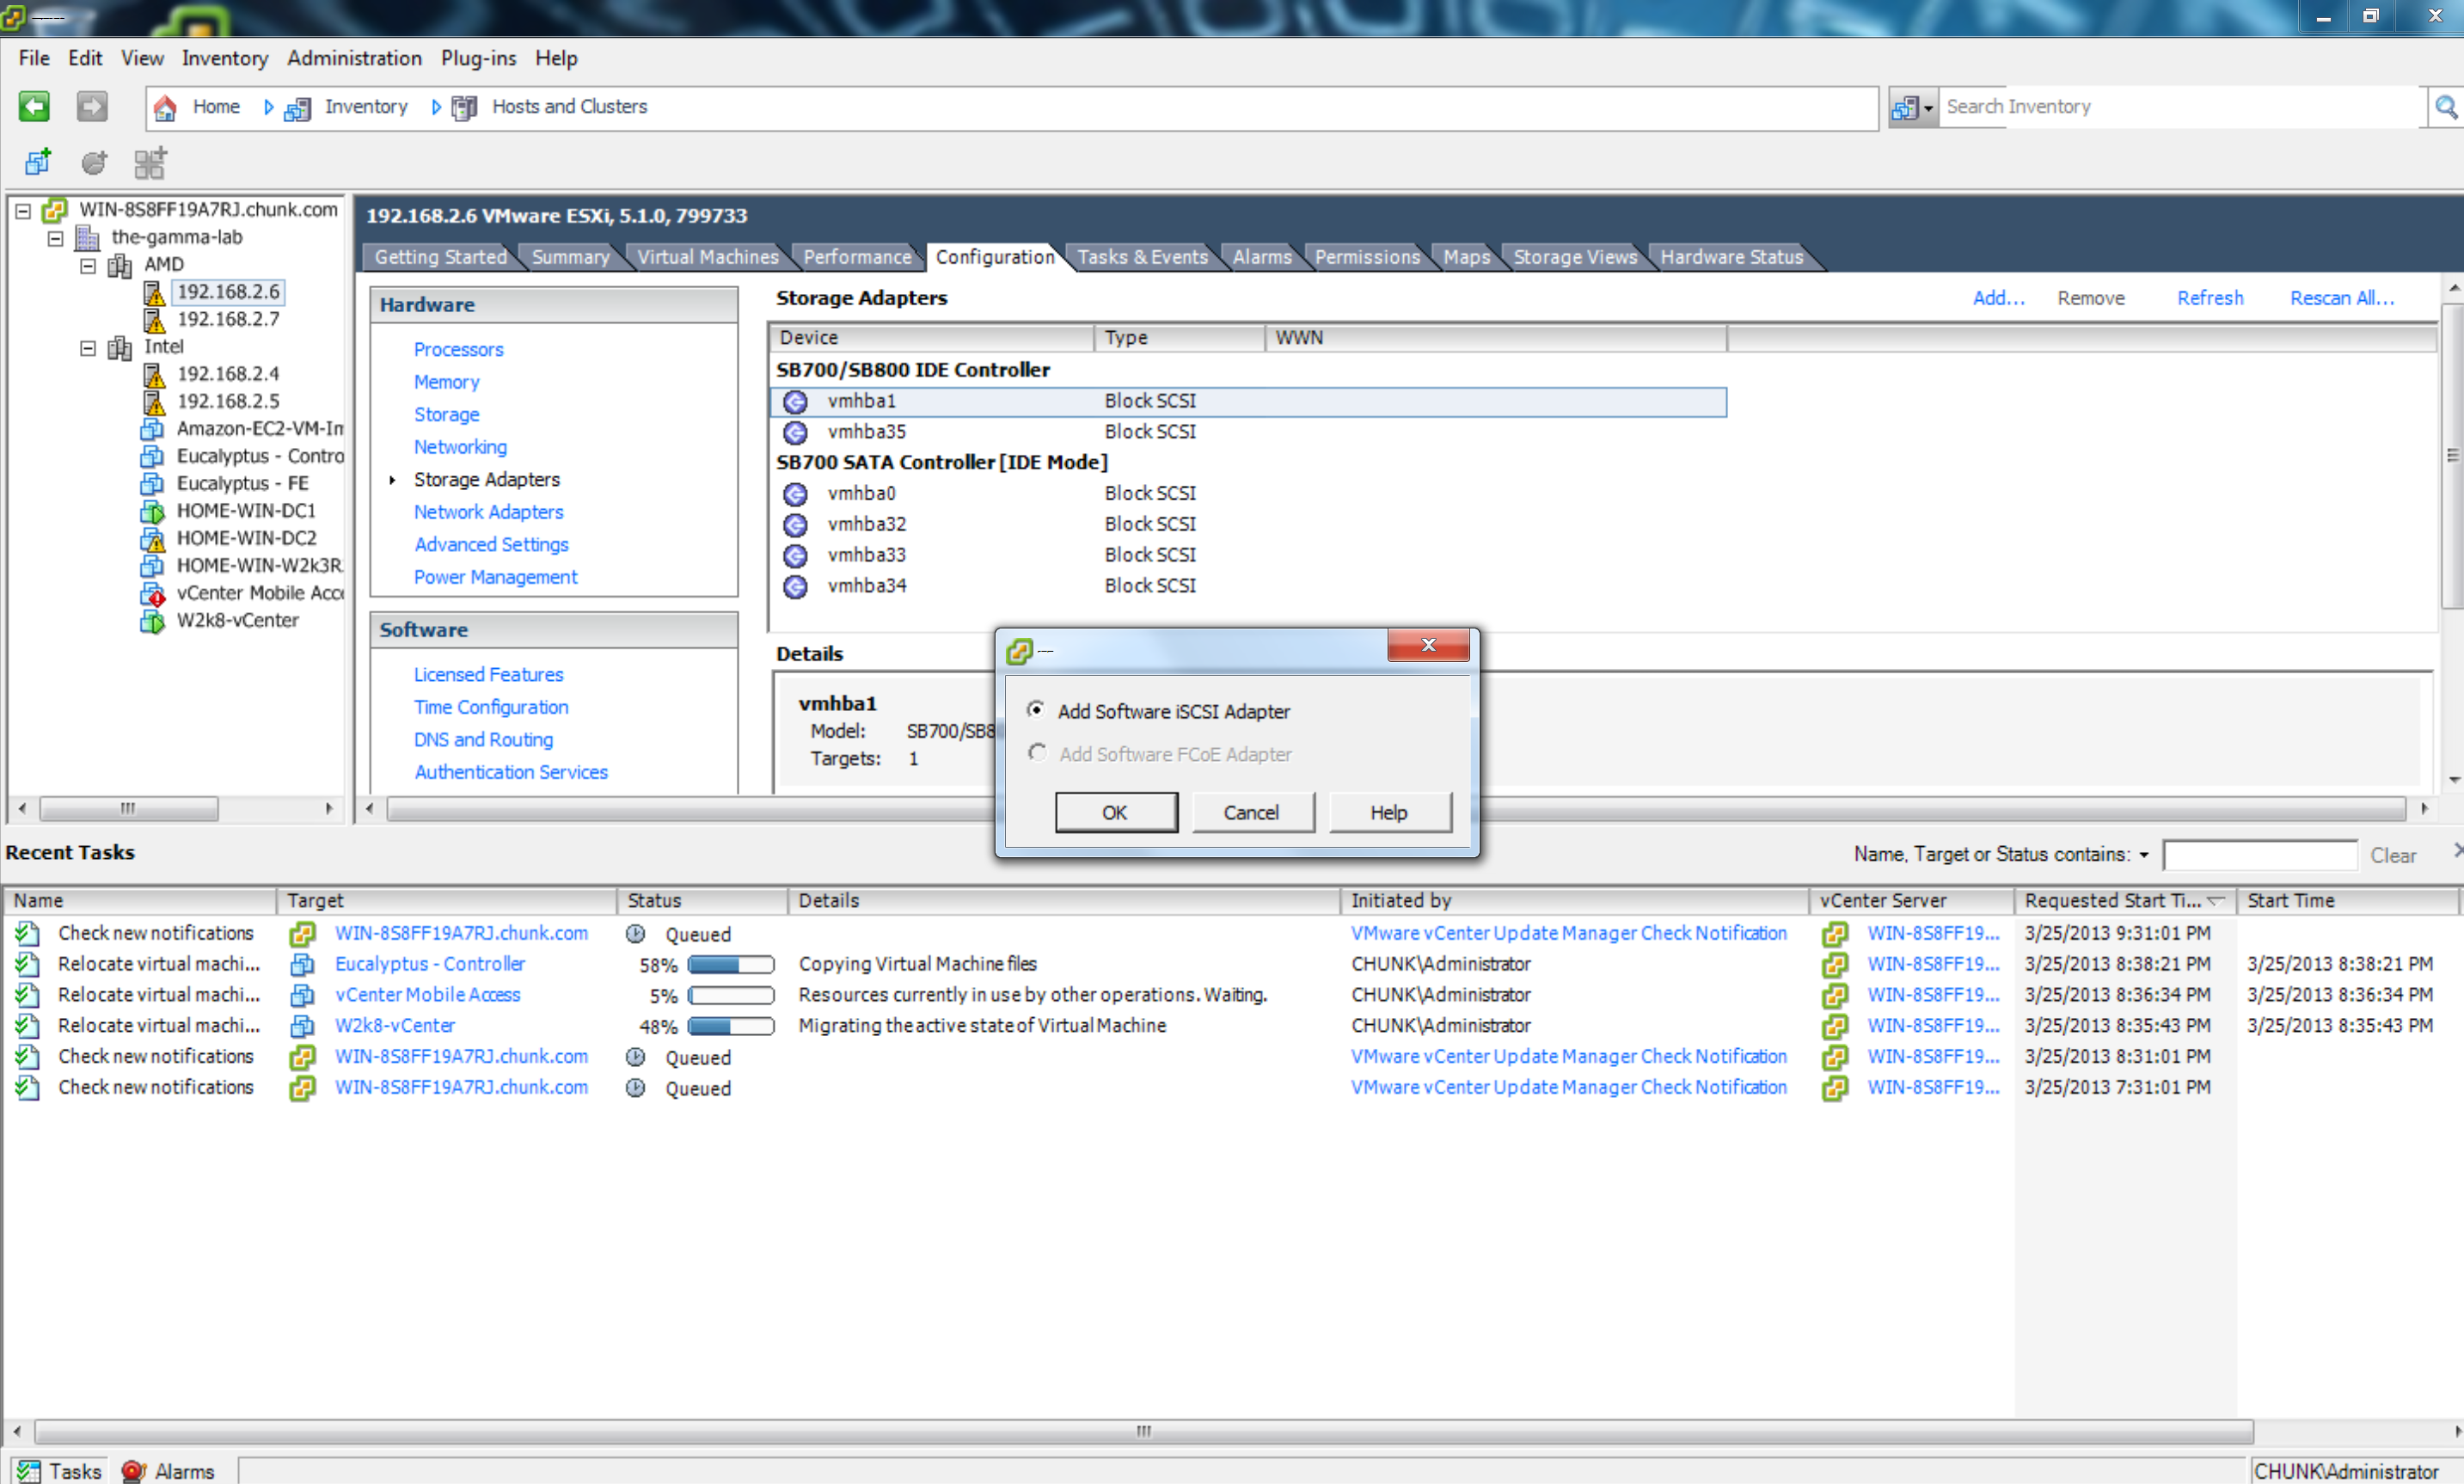Collapse the AMD cluster tree node
Image resolution: width=2464 pixels, height=1484 pixels.
click(88, 265)
